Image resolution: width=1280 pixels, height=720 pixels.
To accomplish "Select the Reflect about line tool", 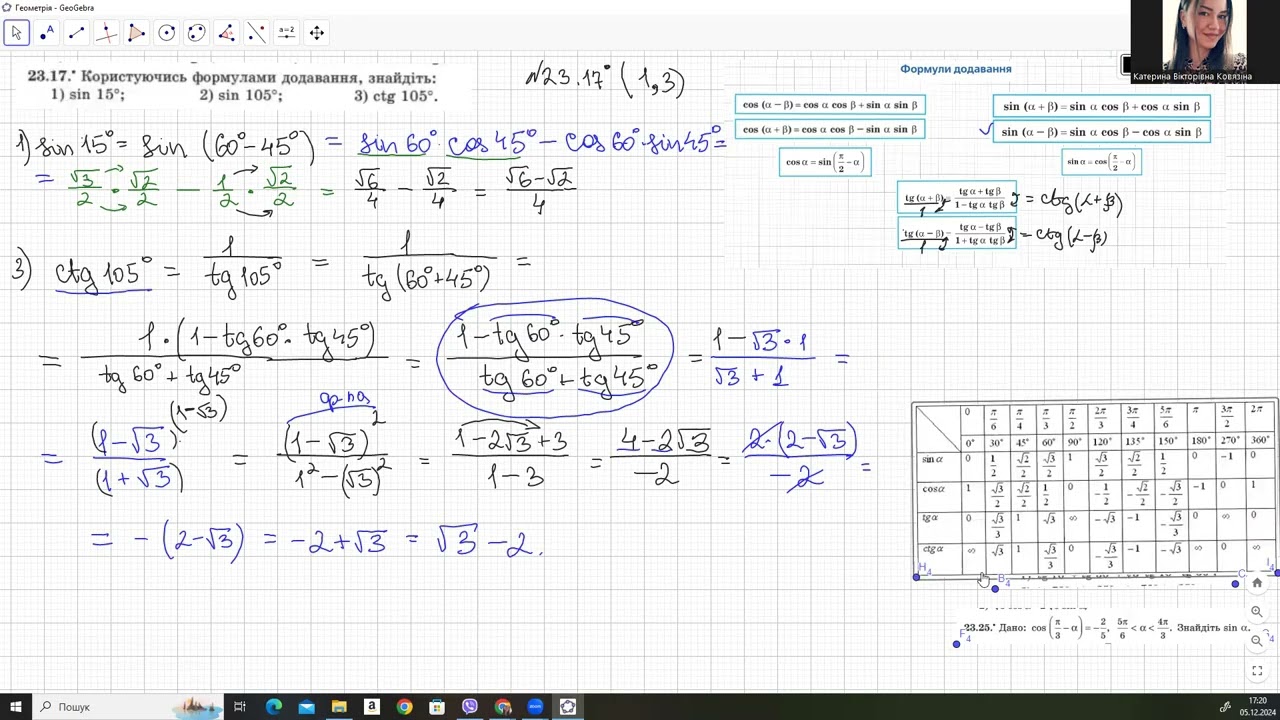I will pyautogui.click(x=256, y=33).
